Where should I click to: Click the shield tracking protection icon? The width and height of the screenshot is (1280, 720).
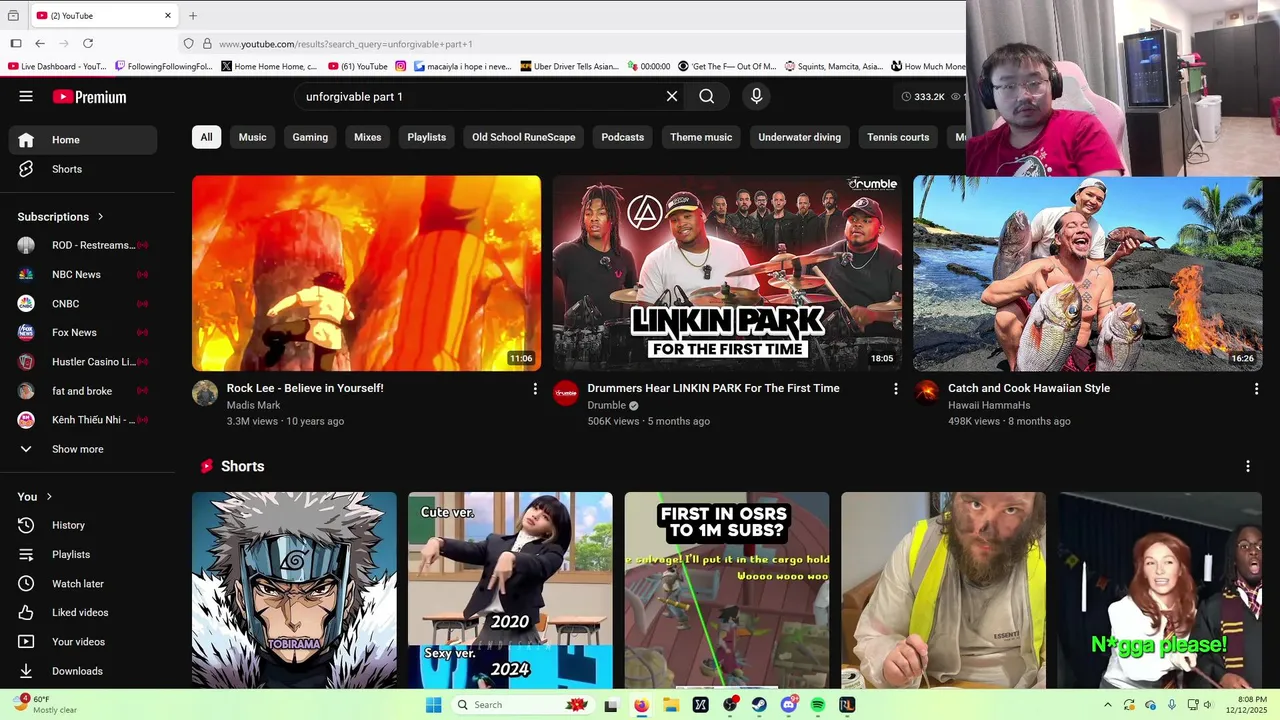(188, 44)
